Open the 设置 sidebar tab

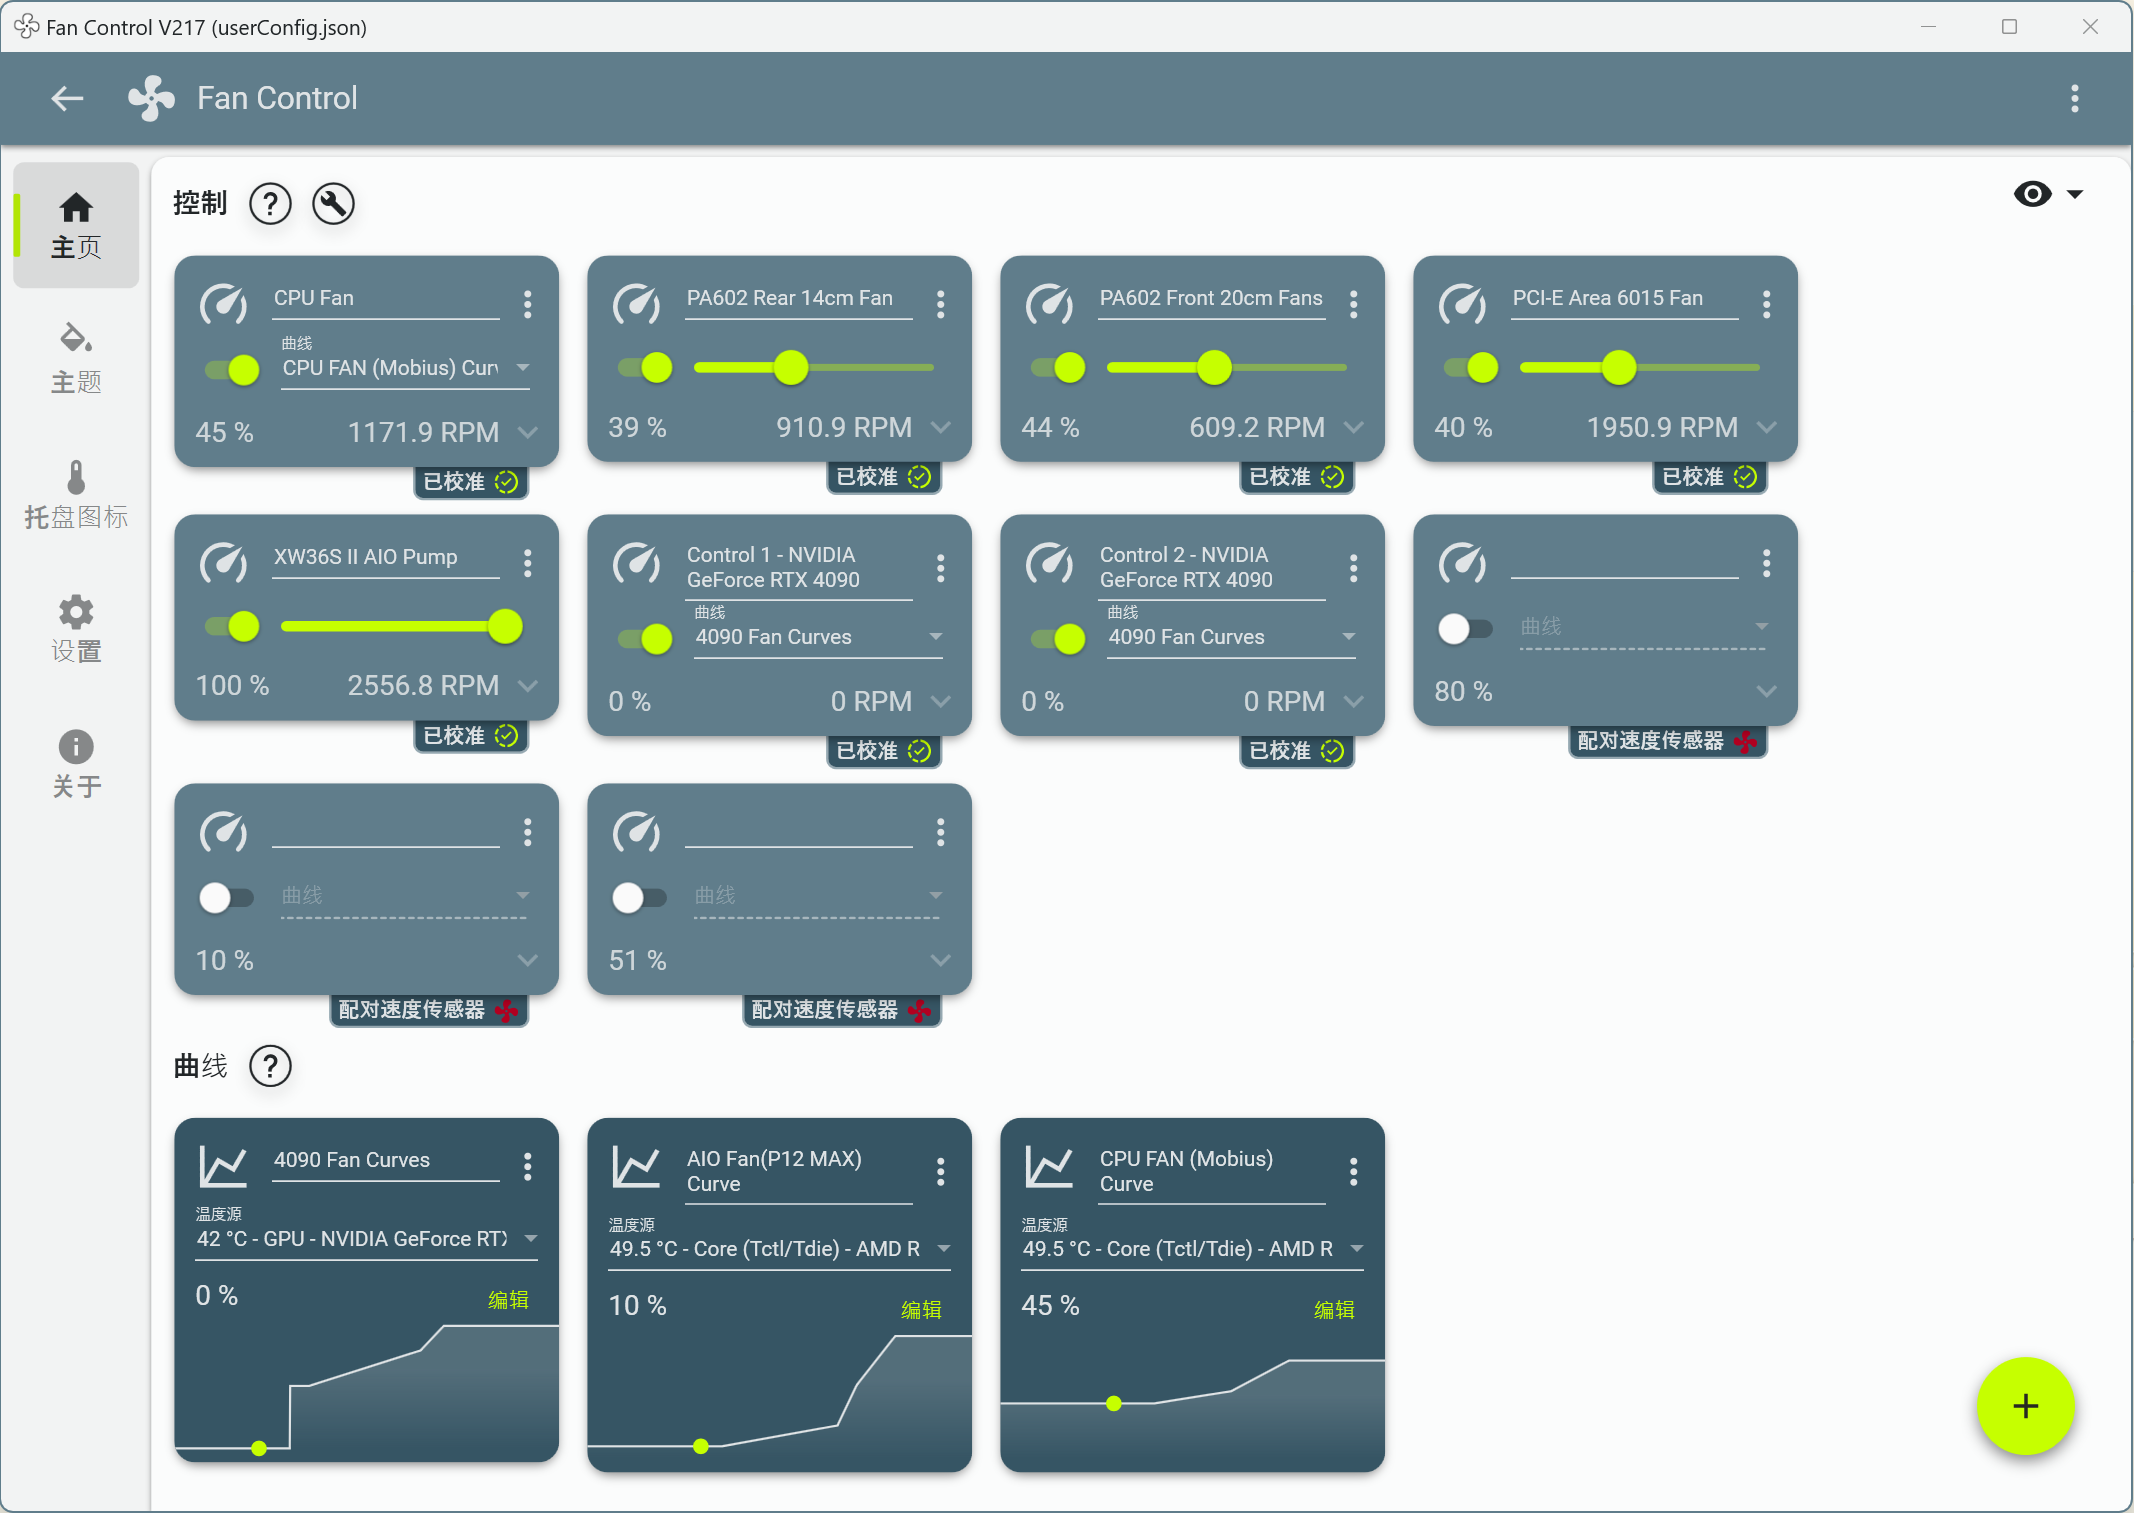tap(76, 629)
